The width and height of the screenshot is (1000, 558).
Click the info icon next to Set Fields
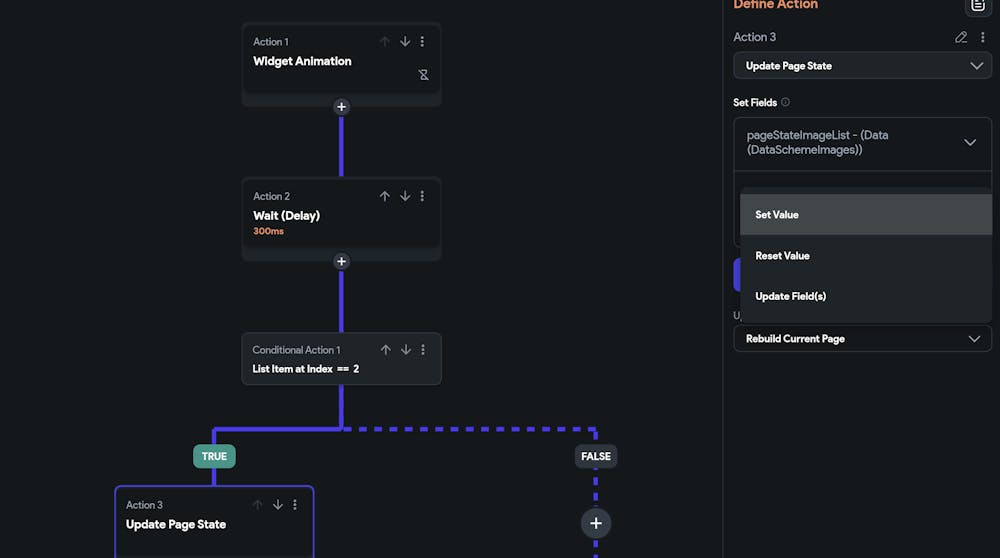pyautogui.click(x=785, y=102)
